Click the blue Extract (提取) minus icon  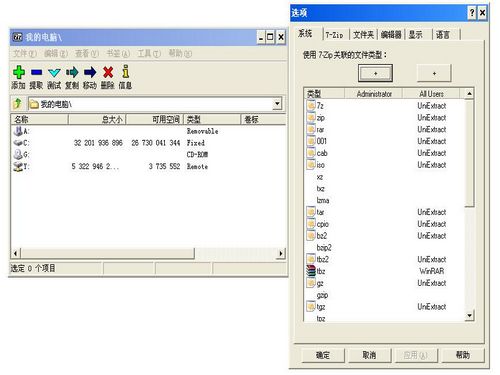click(36, 72)
